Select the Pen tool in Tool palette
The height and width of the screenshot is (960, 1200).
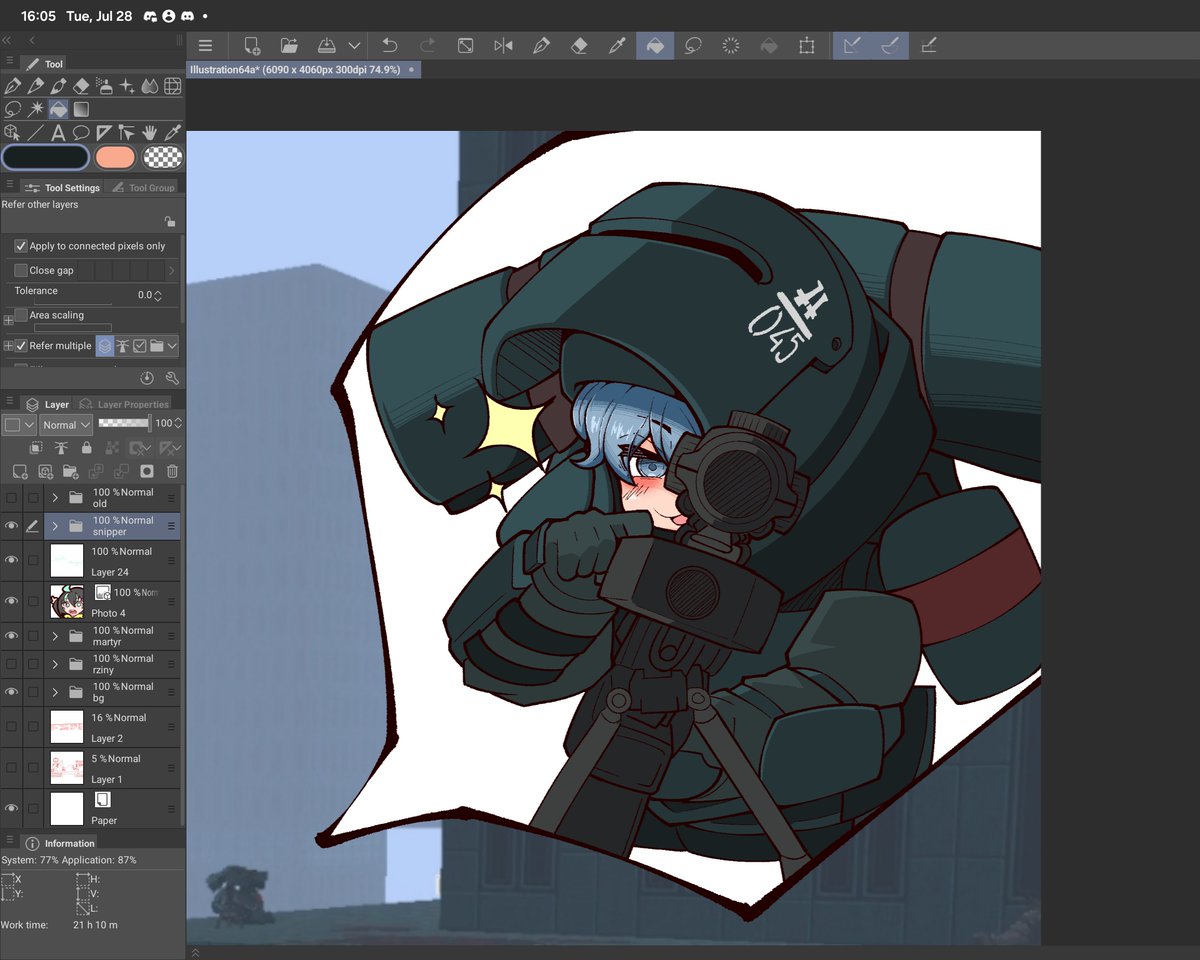(13, 87)
